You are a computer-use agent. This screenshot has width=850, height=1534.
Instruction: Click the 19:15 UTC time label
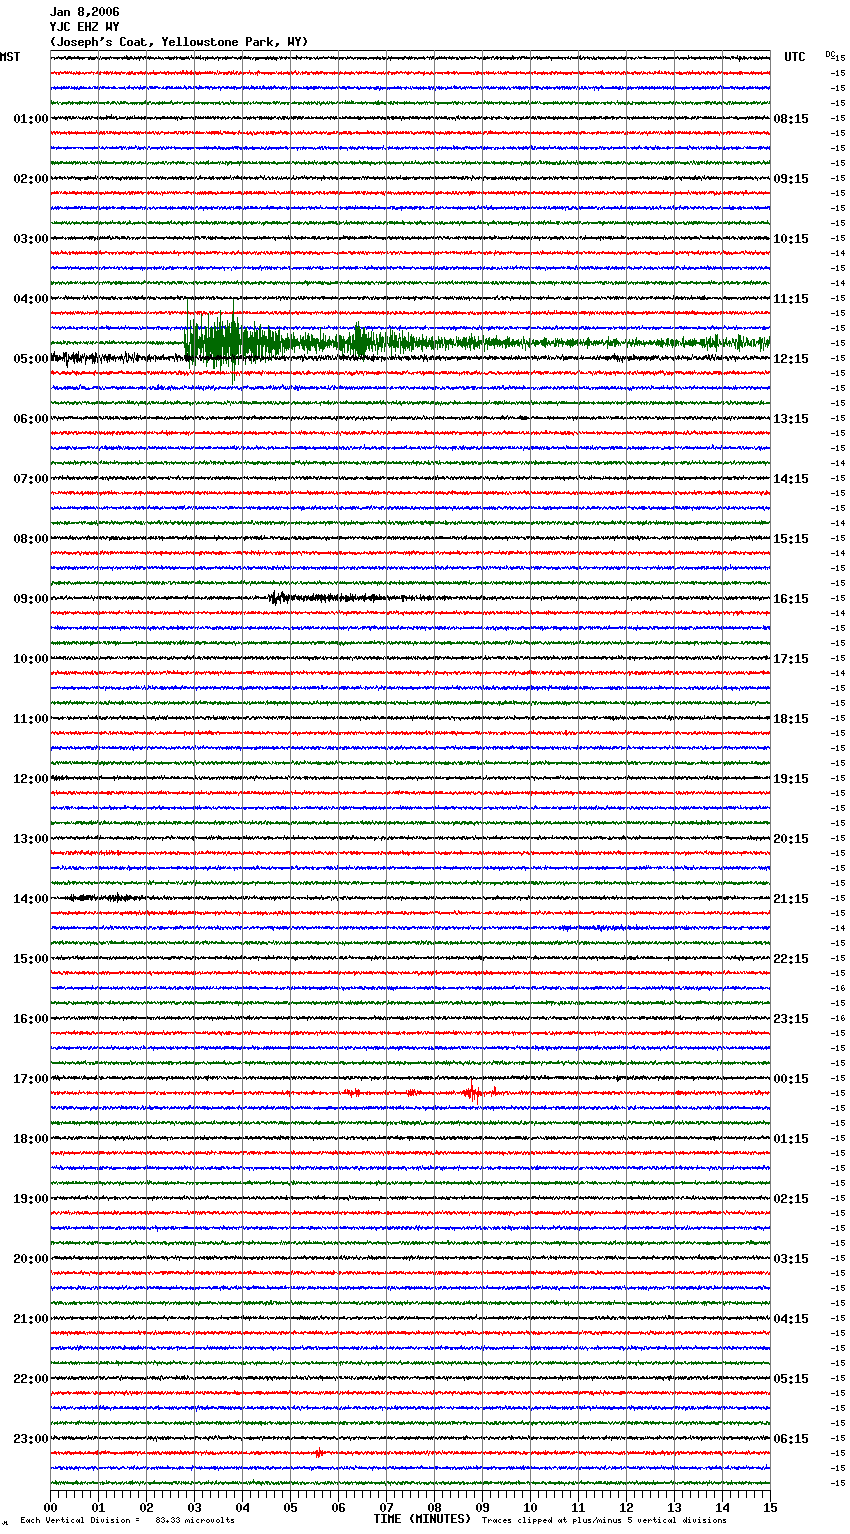pos(791,779)
